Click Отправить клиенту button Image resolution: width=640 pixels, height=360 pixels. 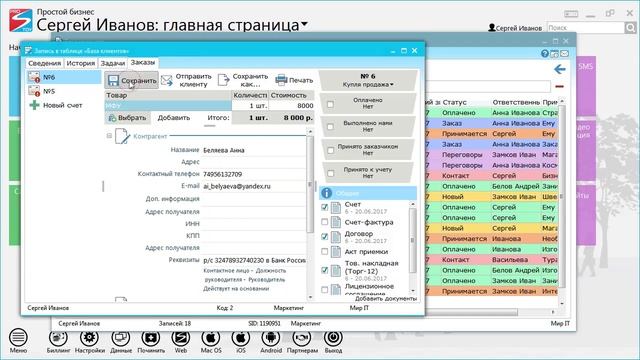[187, 80]
